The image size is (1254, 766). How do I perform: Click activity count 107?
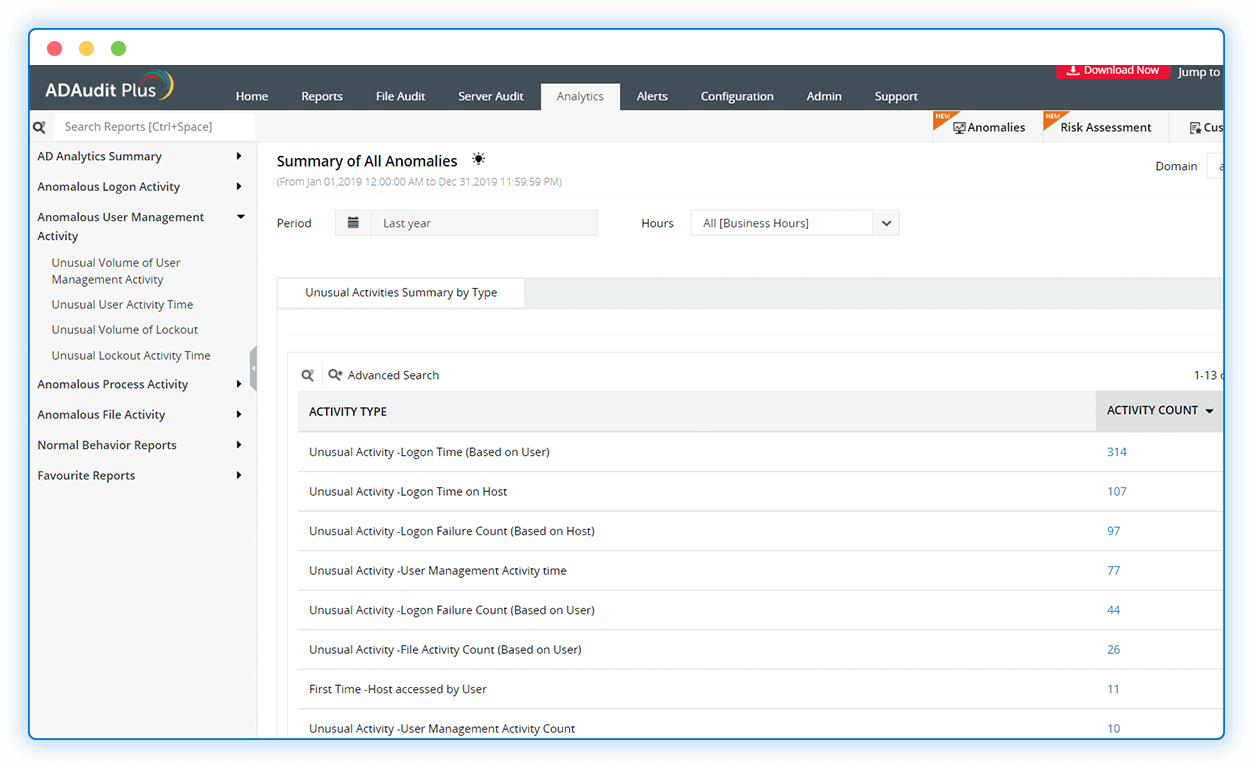click(x=1117, y=492)
